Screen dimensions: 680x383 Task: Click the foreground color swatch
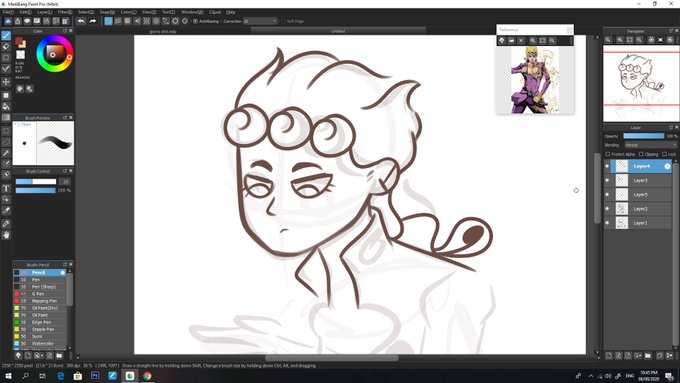(19, 41)
